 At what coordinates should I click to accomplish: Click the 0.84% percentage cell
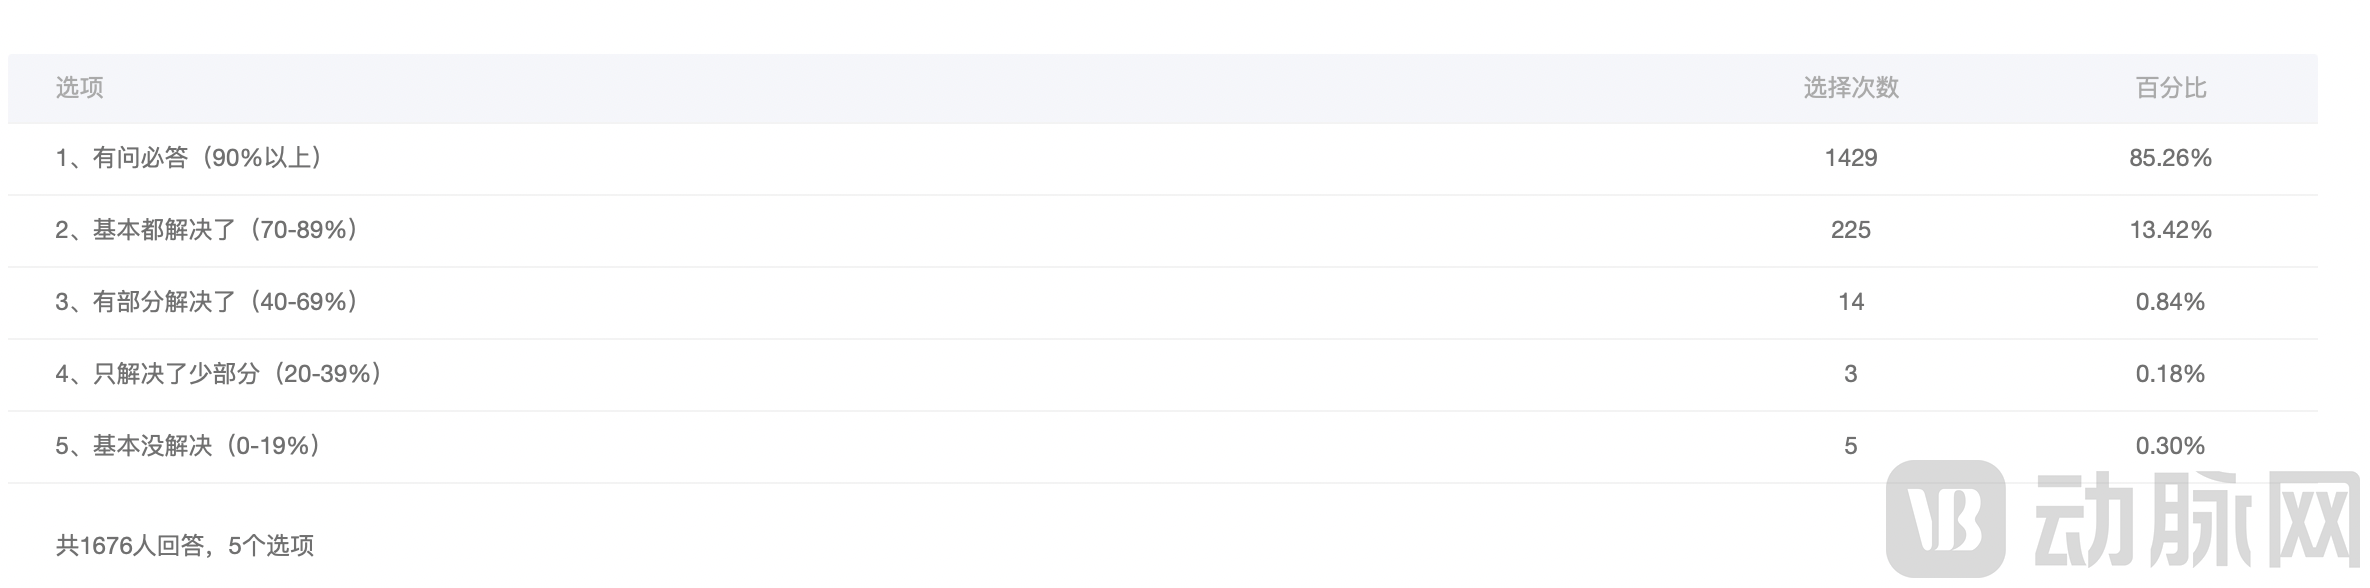click(2170, 302)
